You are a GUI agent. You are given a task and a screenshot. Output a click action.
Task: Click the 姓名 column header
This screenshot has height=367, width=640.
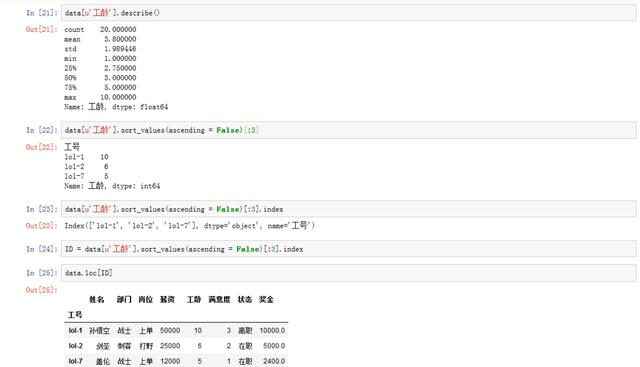click(96, 300)
